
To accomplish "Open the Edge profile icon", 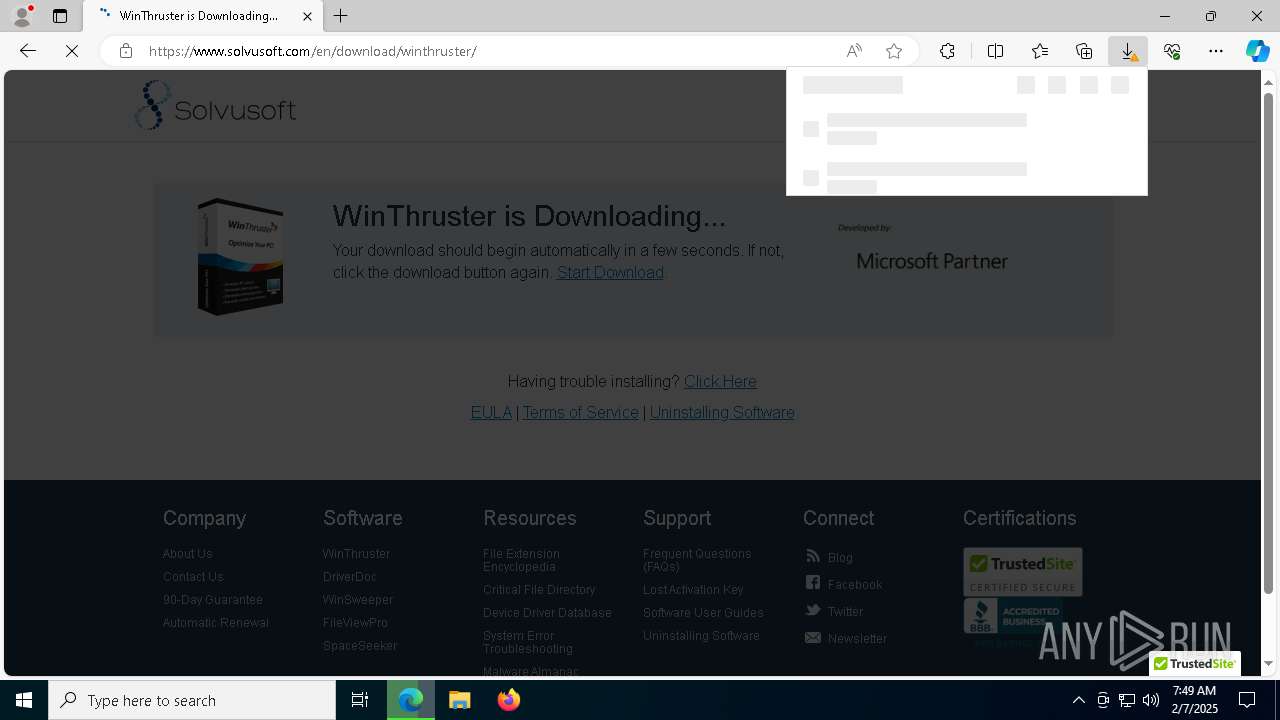I will pyautogui.click(x=21, y=16).
